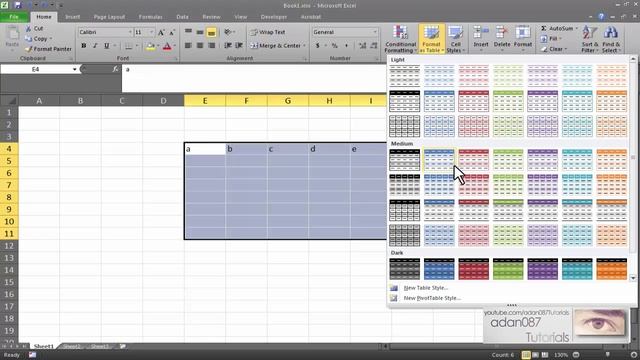The image size is (640, 360).
Task: Click the Borders icon
Action: (x=129, y=47)
